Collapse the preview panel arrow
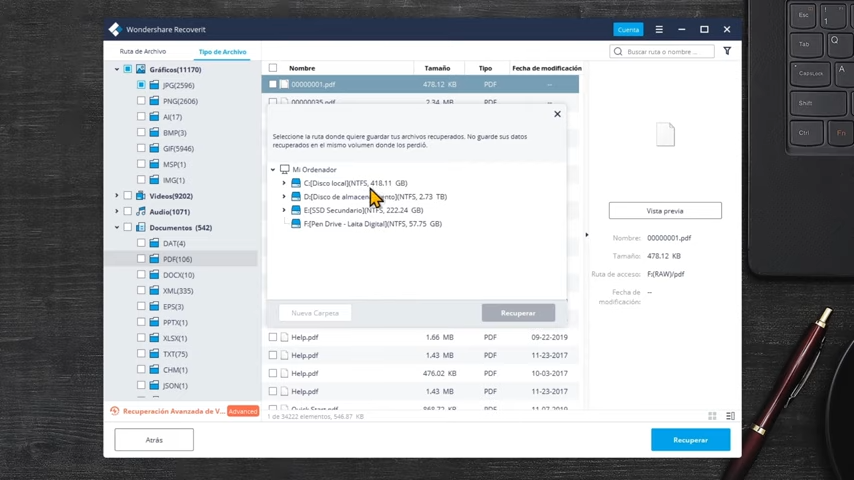Image resolution: width=854 pixels, height=480 pixels. pos(587,235)
